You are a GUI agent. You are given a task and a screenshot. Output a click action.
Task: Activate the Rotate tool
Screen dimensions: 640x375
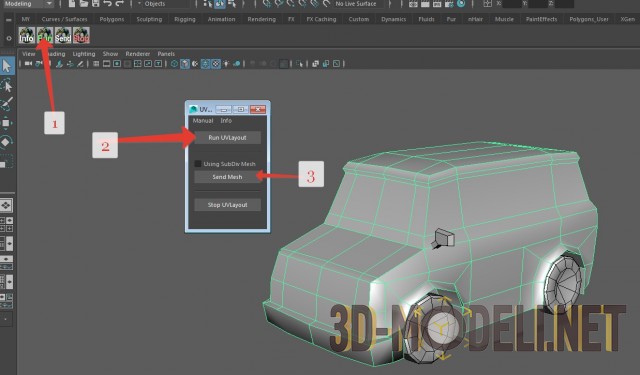click(7, 142)
